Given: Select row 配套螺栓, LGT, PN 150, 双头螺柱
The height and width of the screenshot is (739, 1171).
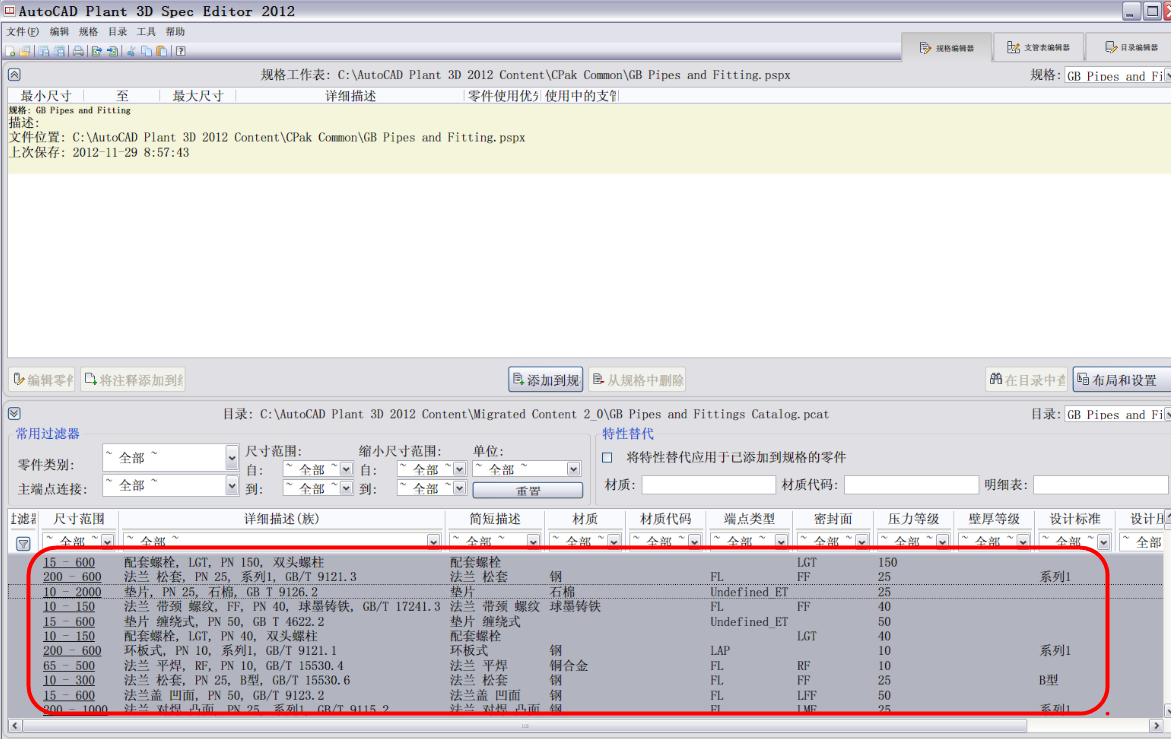Looking at the screenshot, I should (x=586, y=562).
